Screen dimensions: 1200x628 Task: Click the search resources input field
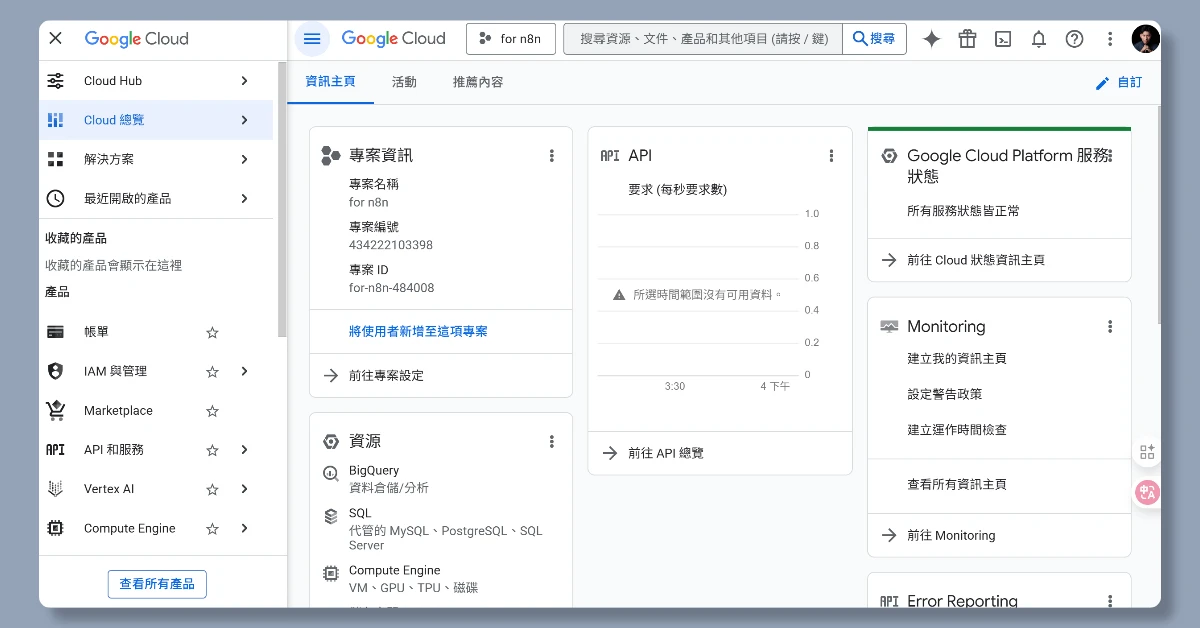703,39
